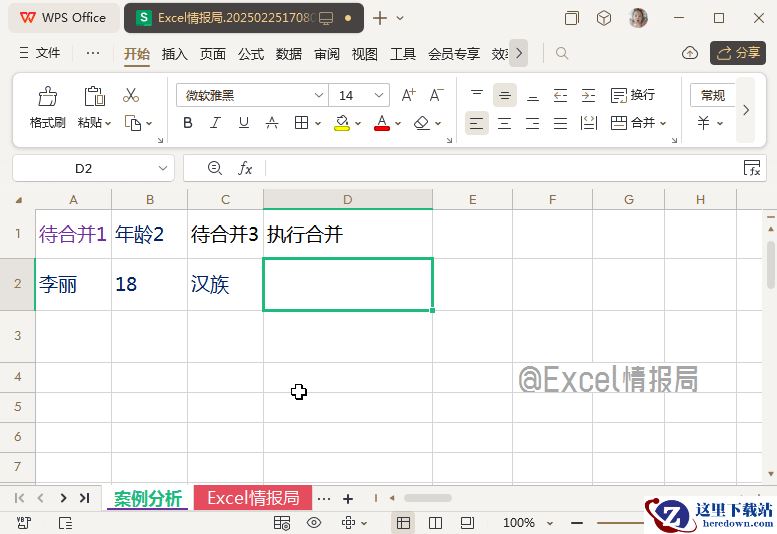Switch to 数据 ribbon tab

[x=289, y=53]
